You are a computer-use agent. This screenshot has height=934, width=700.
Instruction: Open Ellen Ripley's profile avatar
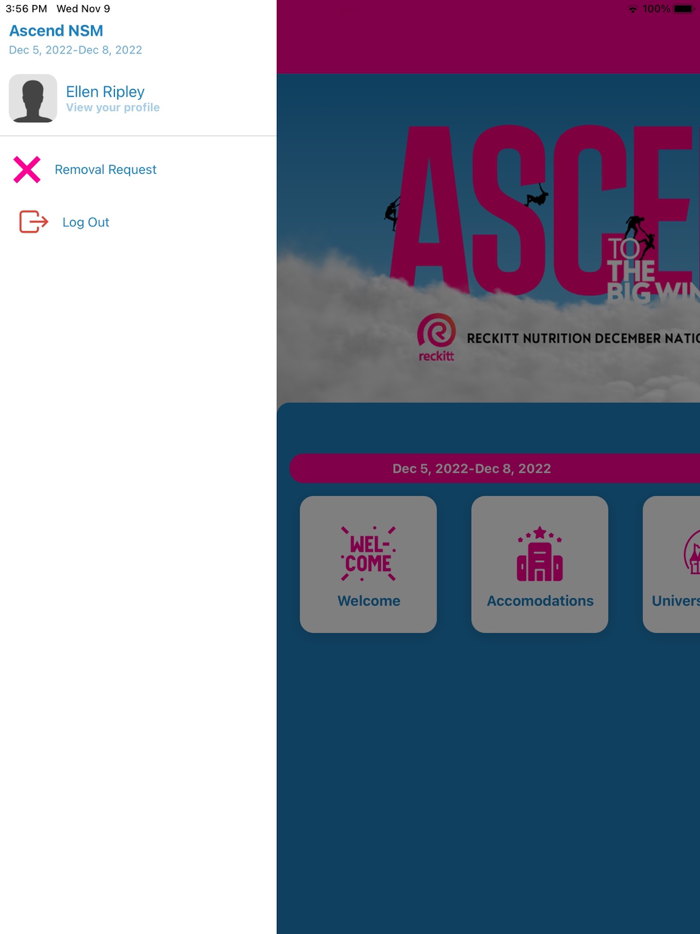(x=33, y=98)
